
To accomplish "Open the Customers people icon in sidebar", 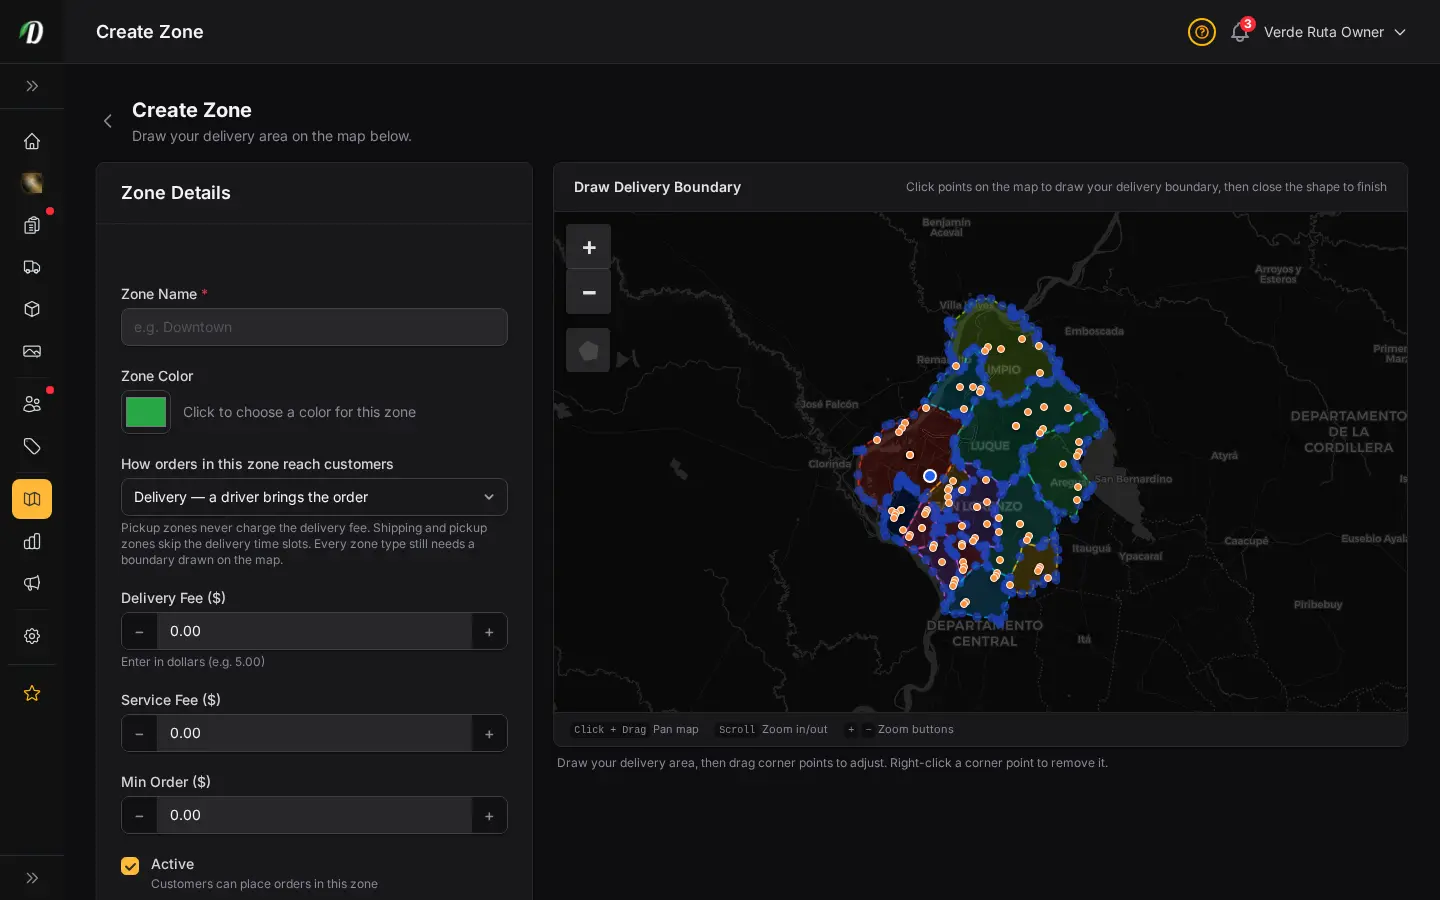I will [x=32, y=404].
